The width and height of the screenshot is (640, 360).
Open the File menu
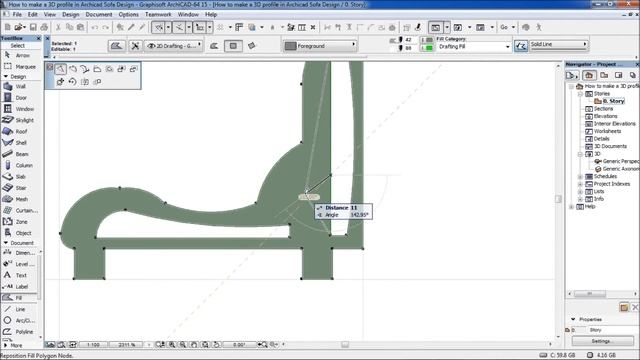pos(17,14)
